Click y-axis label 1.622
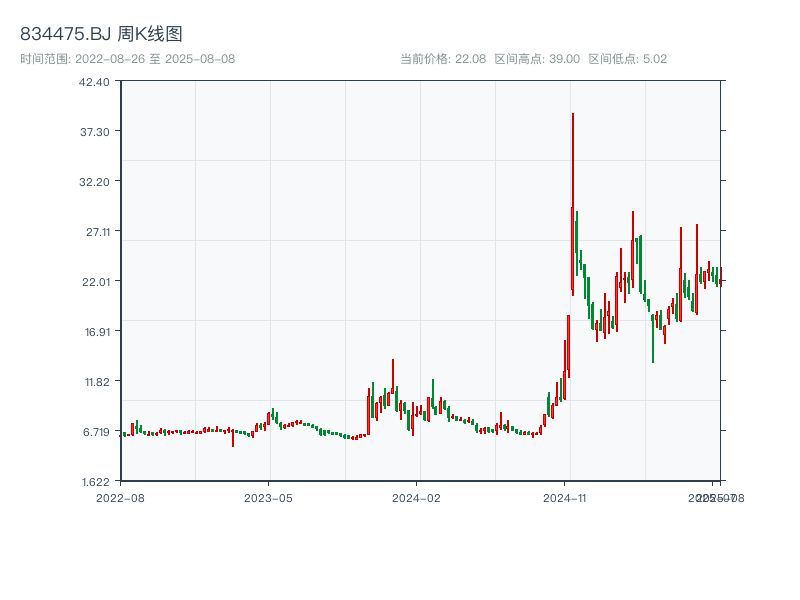Viewport: 800px width, 600px height. click(95, 482)
